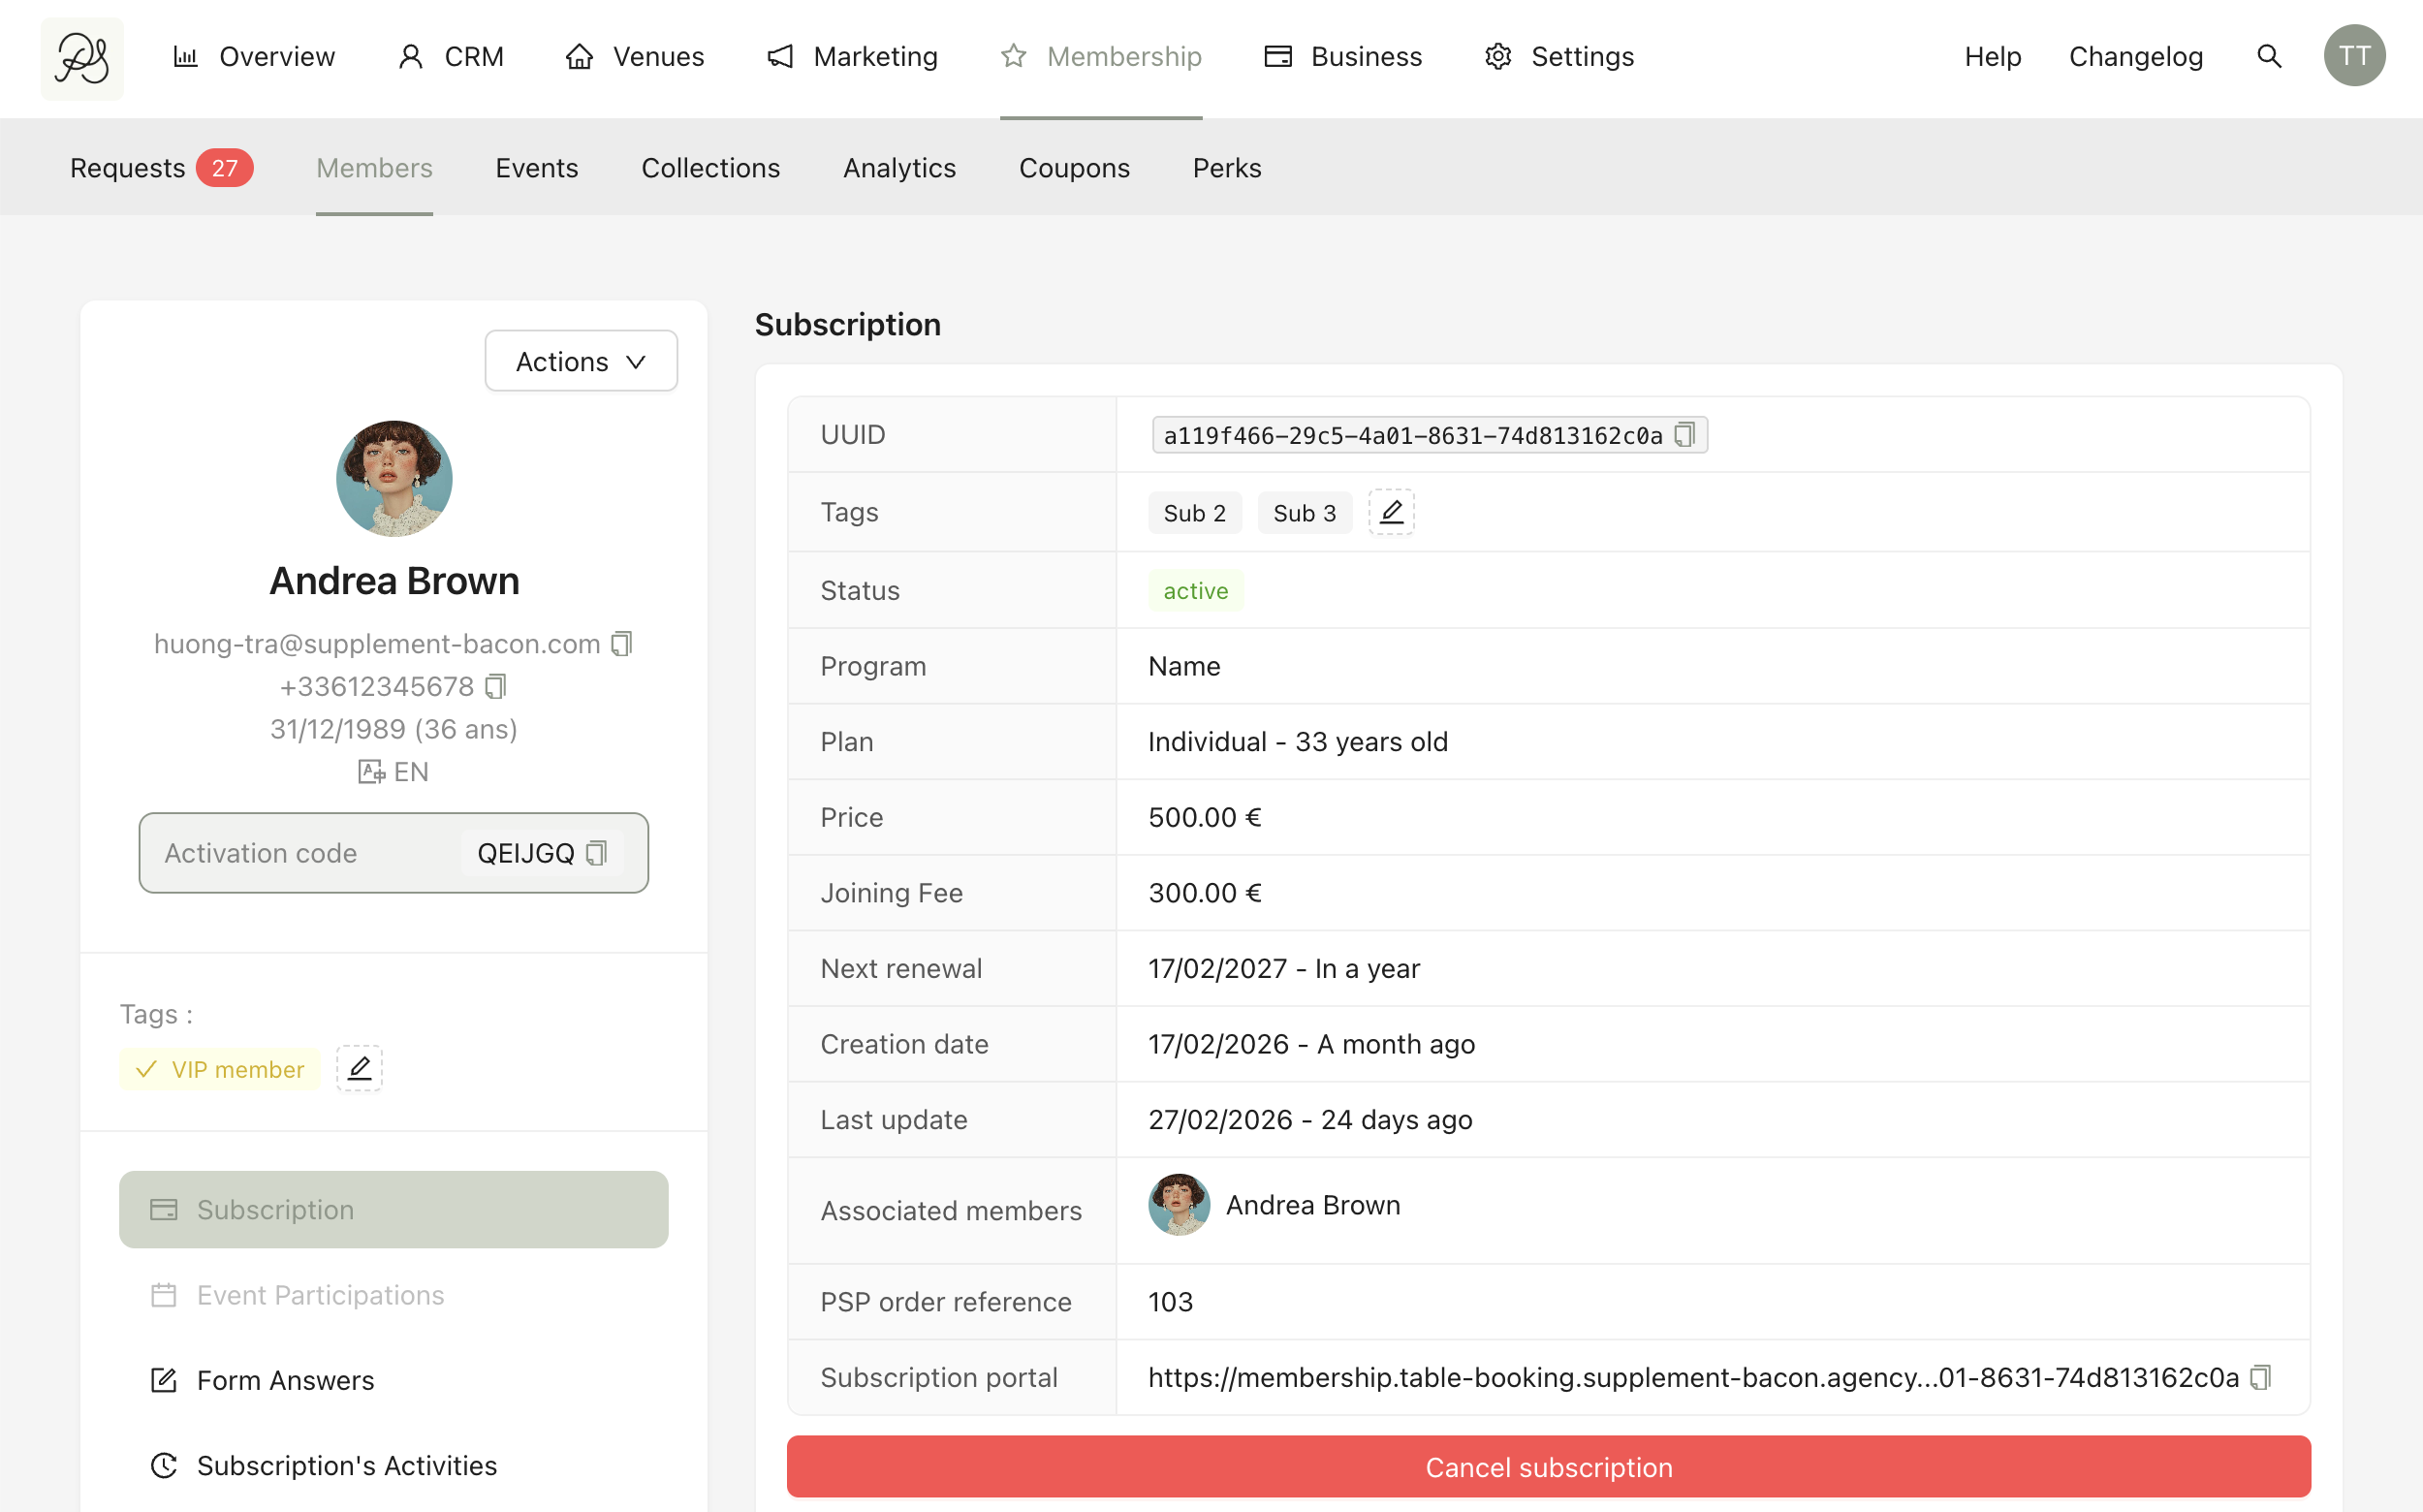Open the Actions dropdown
This screenshot has height=1512, width=2423.
coord(581,361)
